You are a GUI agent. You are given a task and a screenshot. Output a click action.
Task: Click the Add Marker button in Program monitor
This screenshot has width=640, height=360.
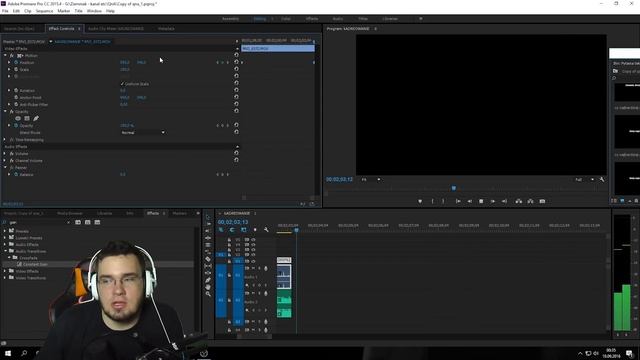click(420, 201)
